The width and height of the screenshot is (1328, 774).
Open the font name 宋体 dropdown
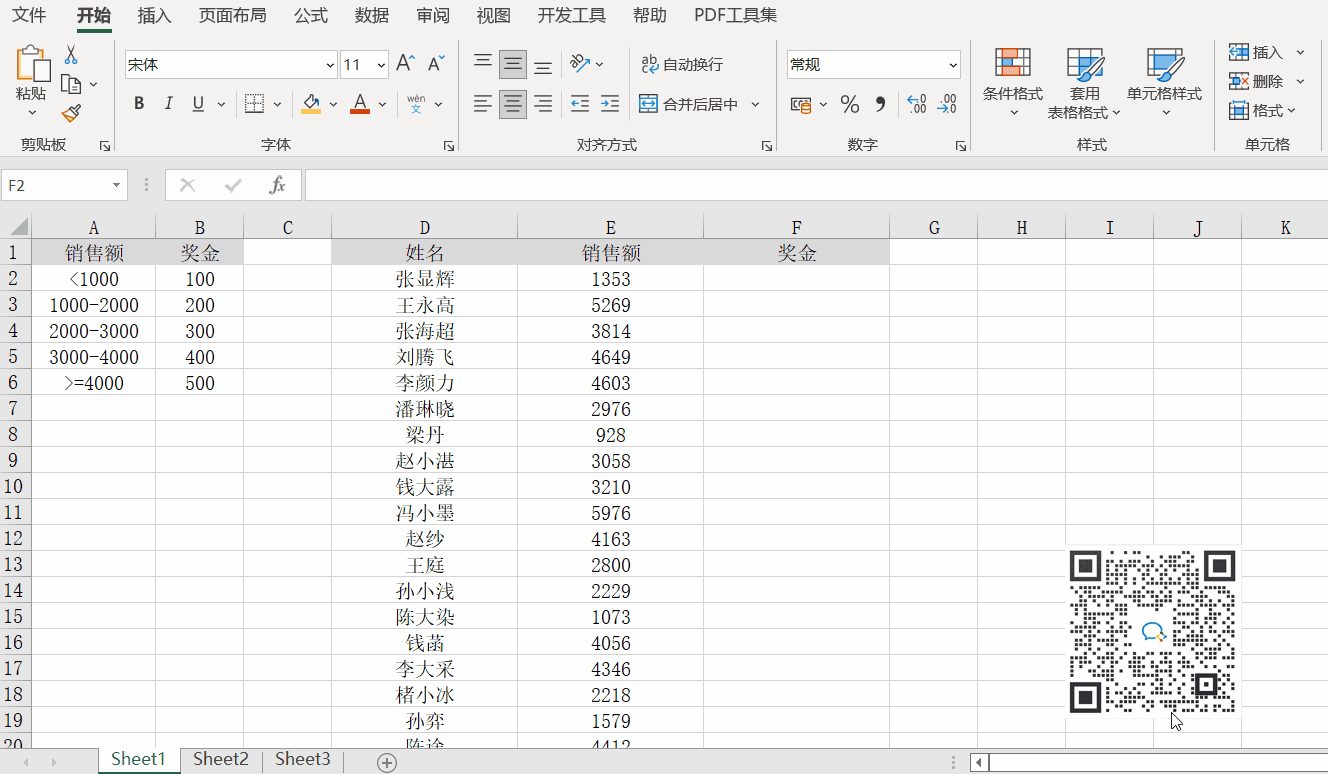click(331, 65)
